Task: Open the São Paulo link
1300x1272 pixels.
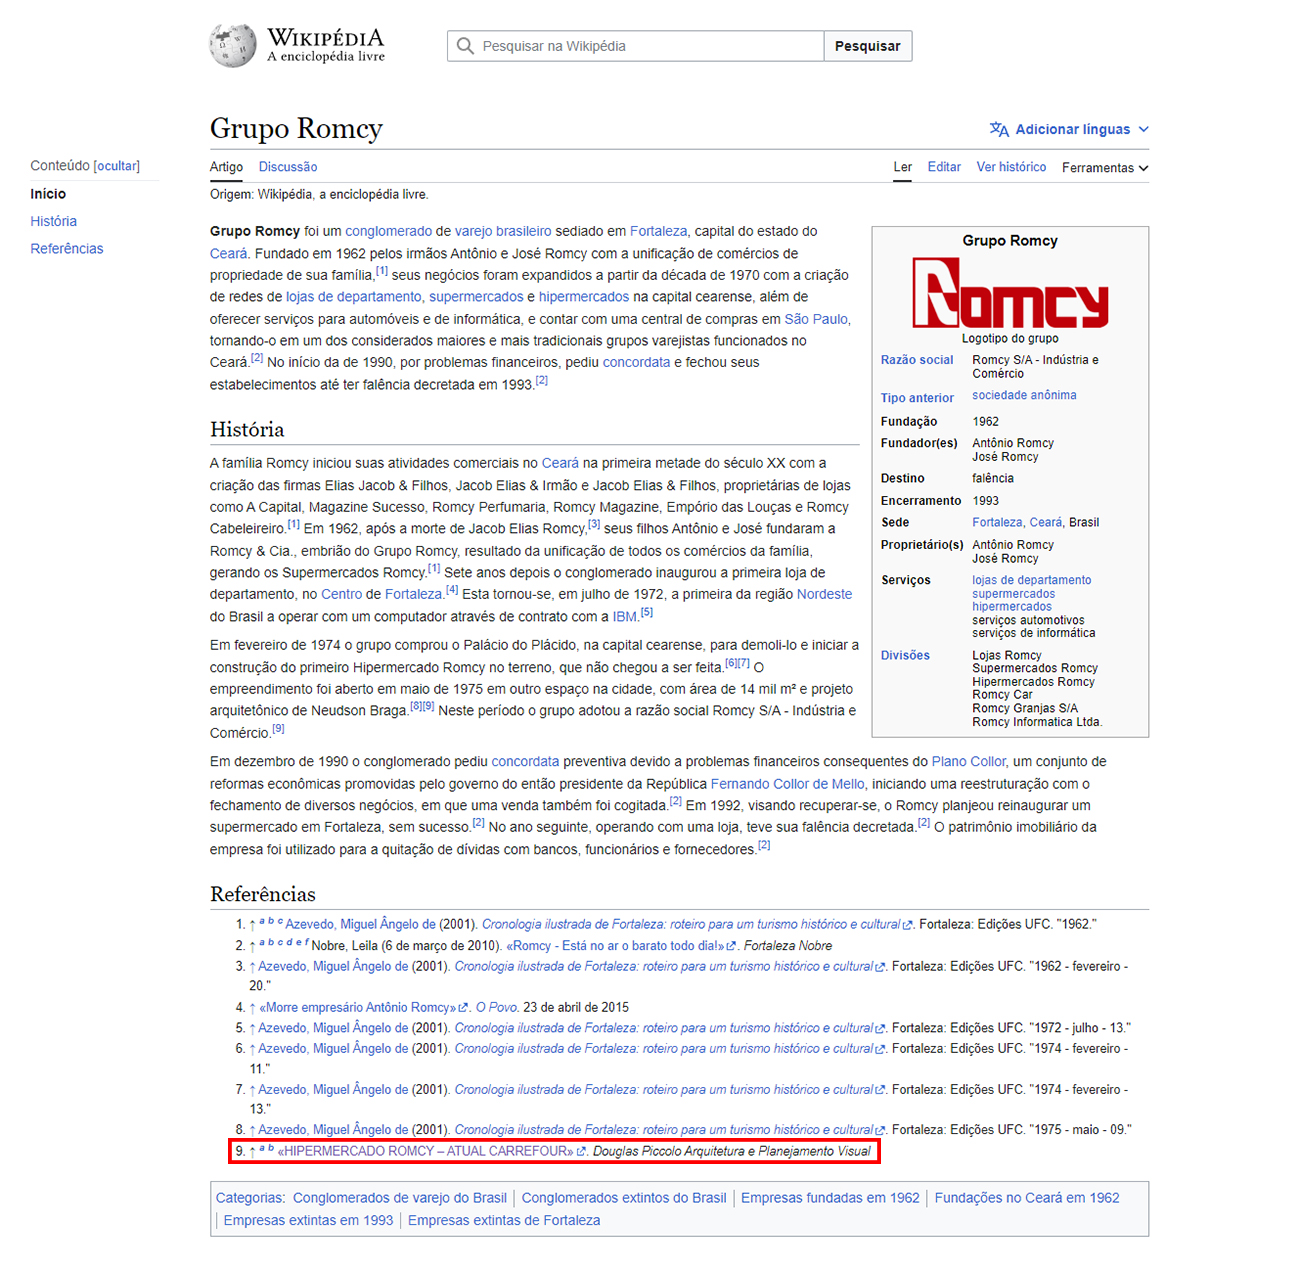Action: click(x=816, y=319)
